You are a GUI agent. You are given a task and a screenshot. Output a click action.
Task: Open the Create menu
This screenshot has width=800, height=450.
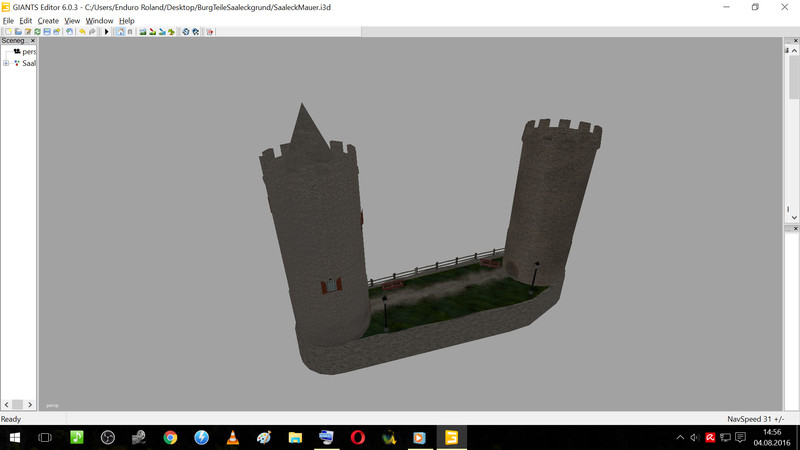pos(48,20)
